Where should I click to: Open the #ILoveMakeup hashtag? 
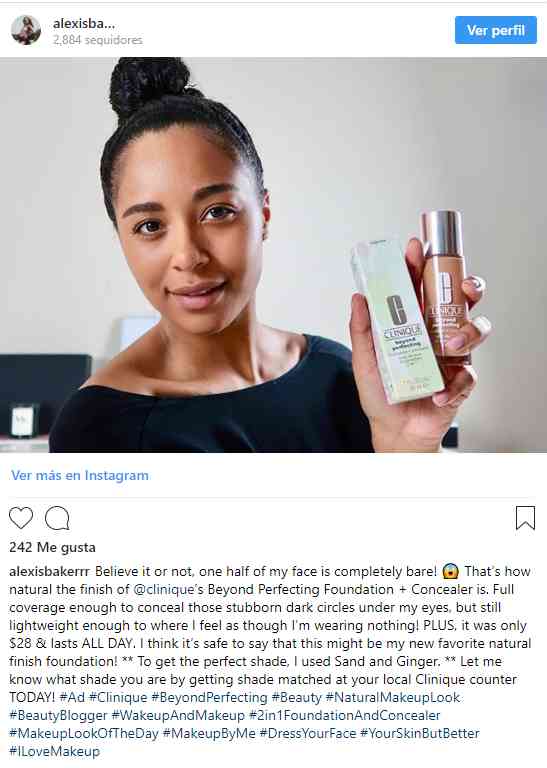tap(54, 751)
